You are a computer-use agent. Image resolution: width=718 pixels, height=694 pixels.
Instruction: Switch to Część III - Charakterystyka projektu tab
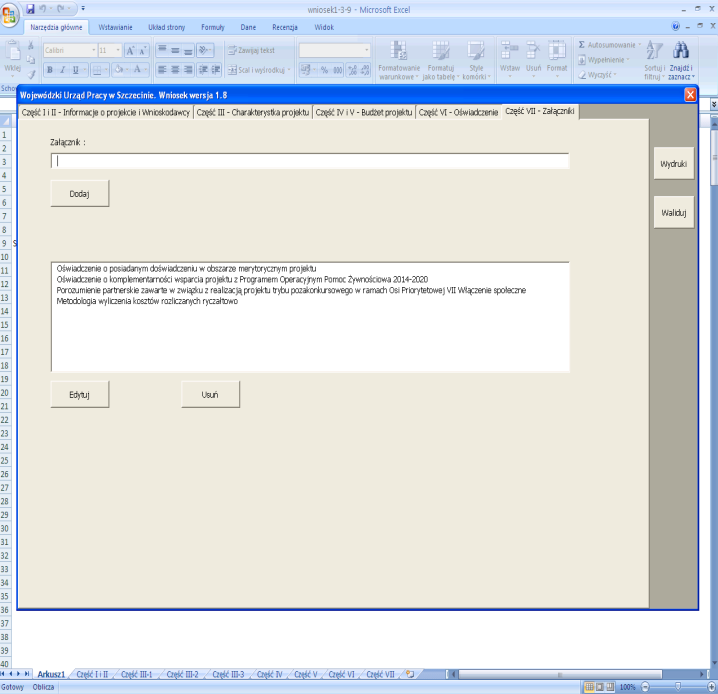point(253,112)
